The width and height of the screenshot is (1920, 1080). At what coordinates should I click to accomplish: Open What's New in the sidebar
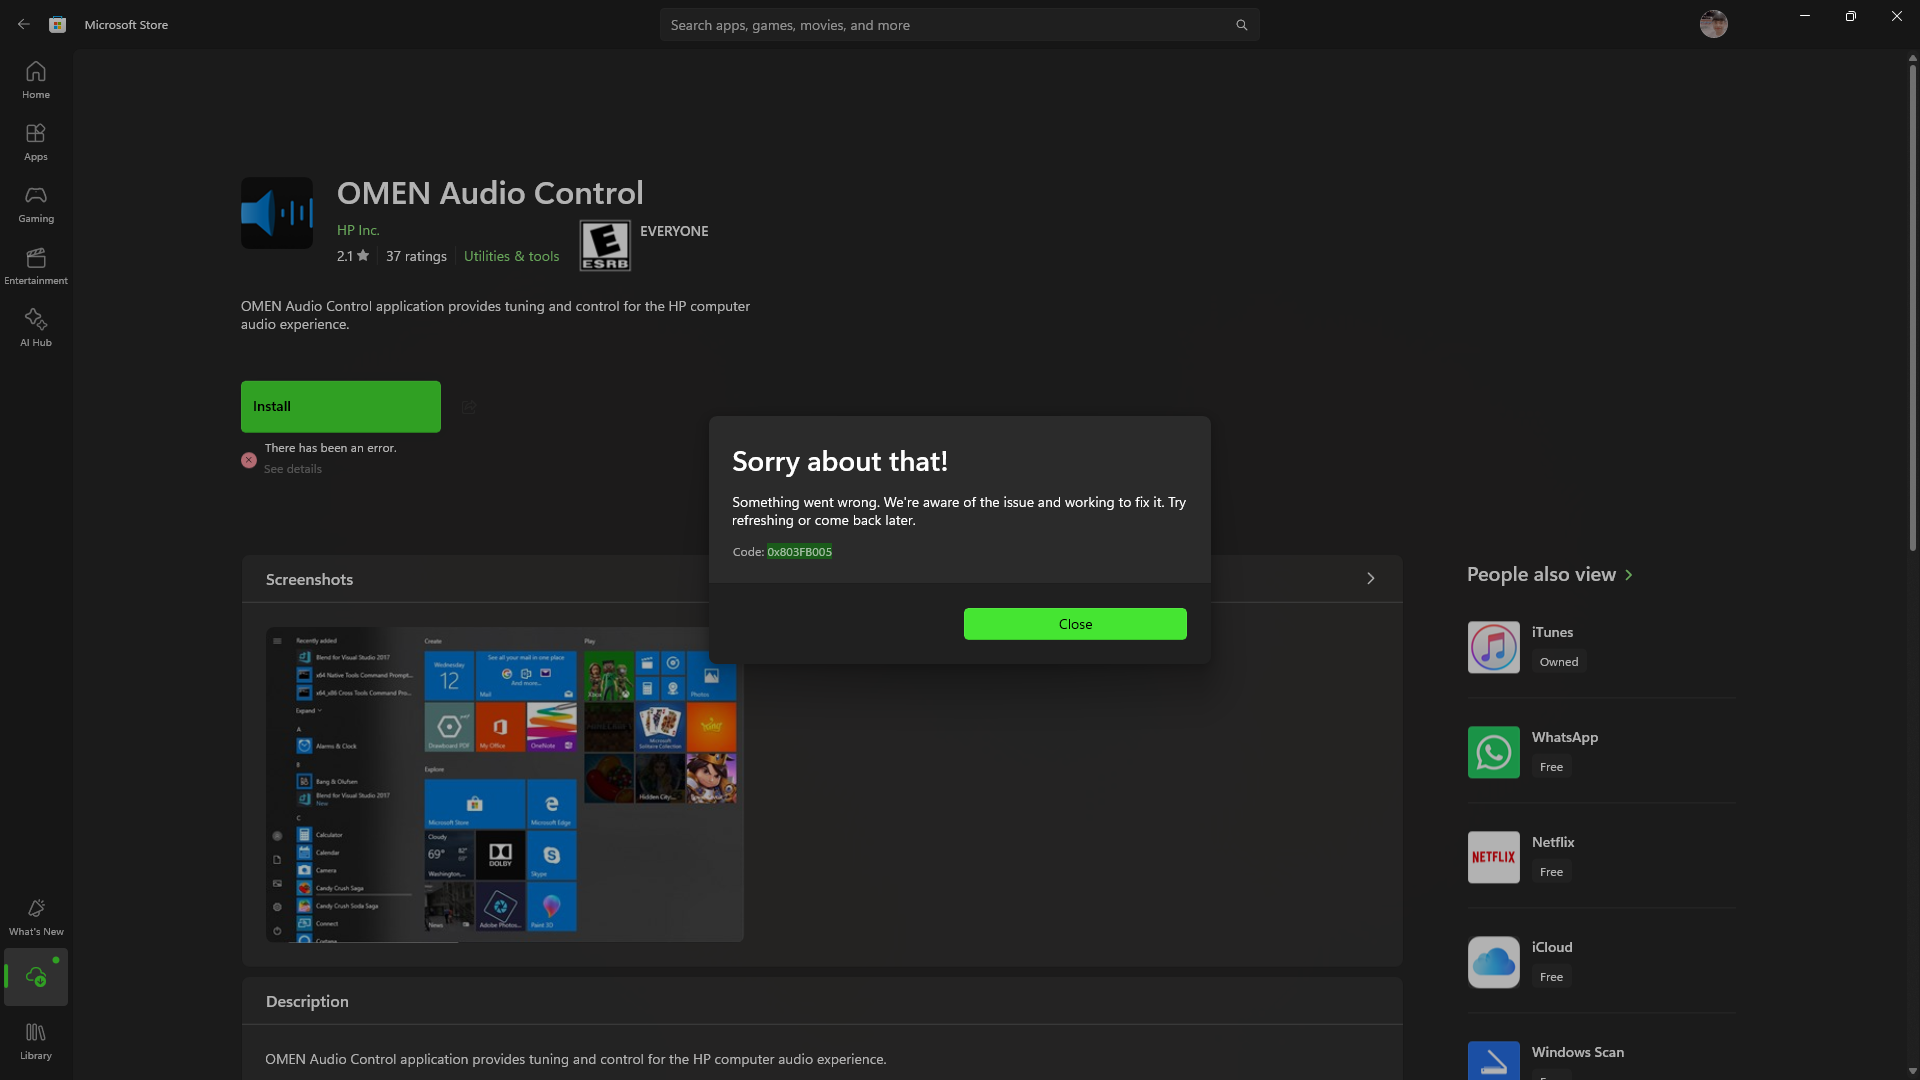[x=35, y=915]
